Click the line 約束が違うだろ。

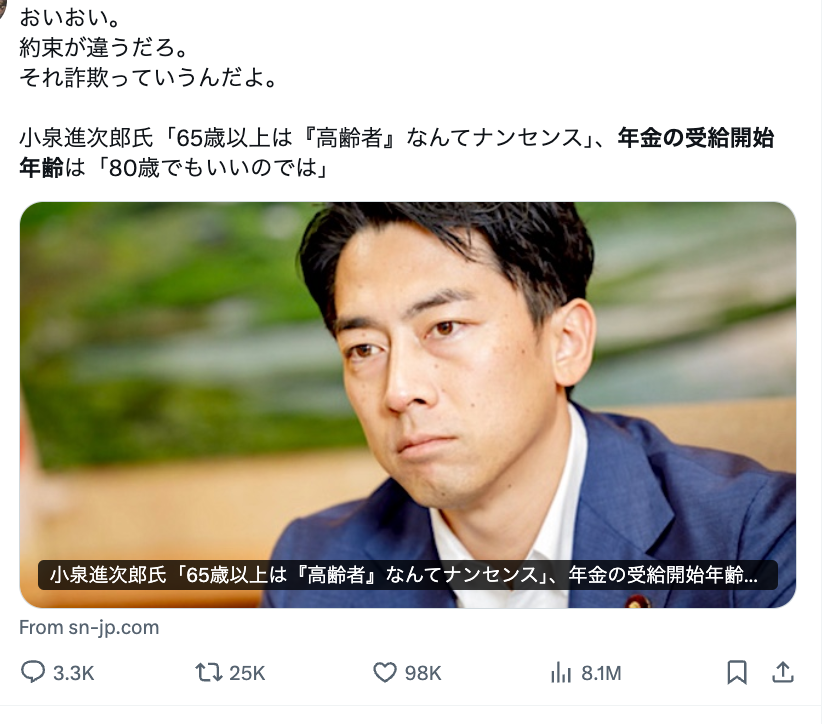point(104,48)
